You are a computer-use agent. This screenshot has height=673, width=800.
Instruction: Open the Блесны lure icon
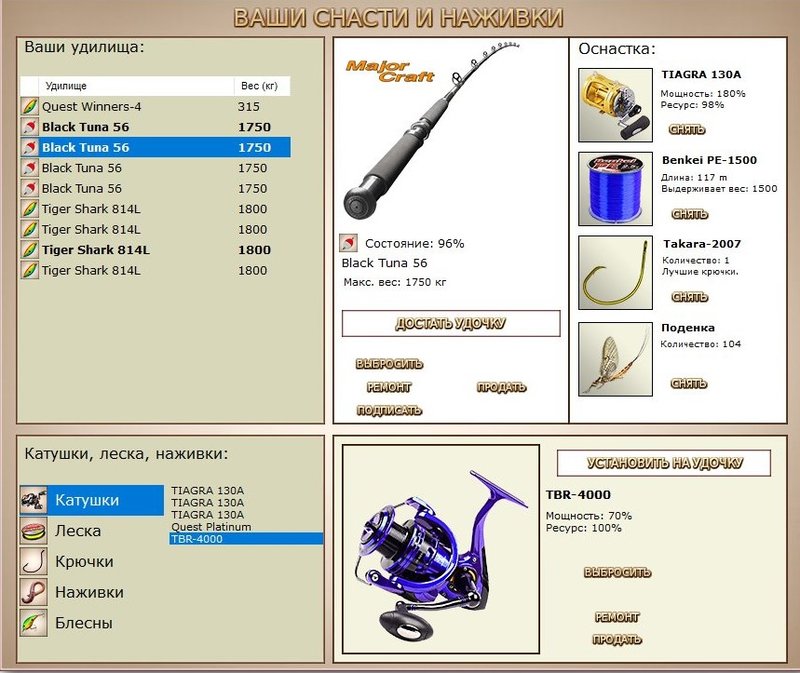coord(34,622)
